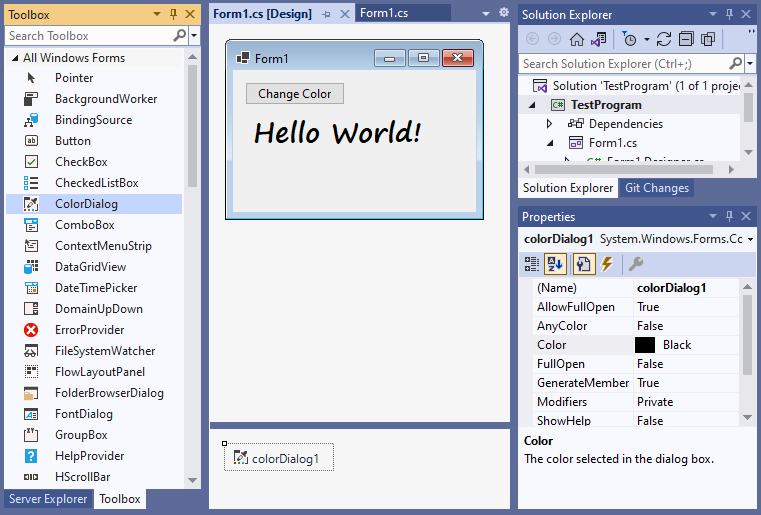Screen dimensions: 761x515
Task: Toggle the Properties view button
Action: 583,264
